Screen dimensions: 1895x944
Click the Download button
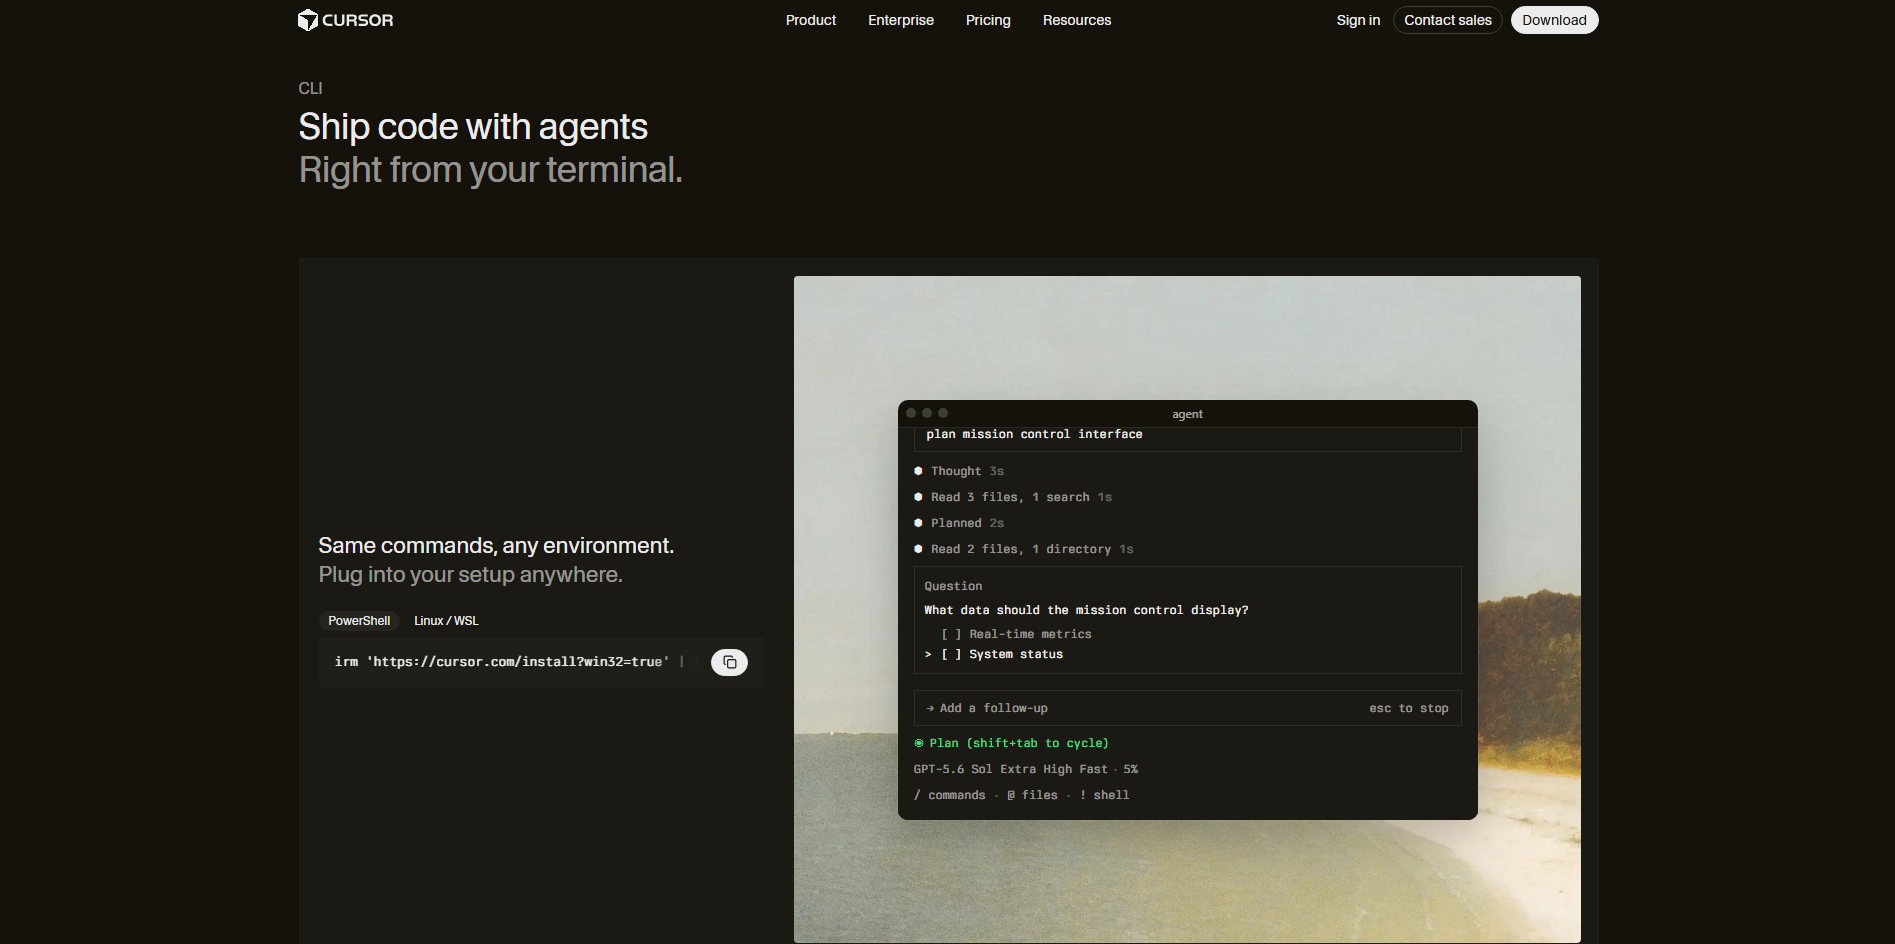pyautogui.click(x=1554, y=20)
